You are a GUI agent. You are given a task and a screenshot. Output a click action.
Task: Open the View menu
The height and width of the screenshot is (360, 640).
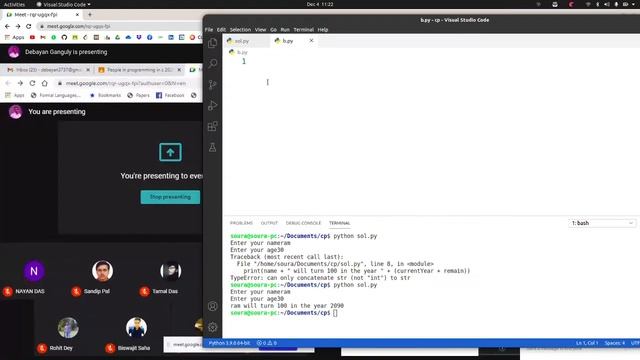tap(260, 30)
